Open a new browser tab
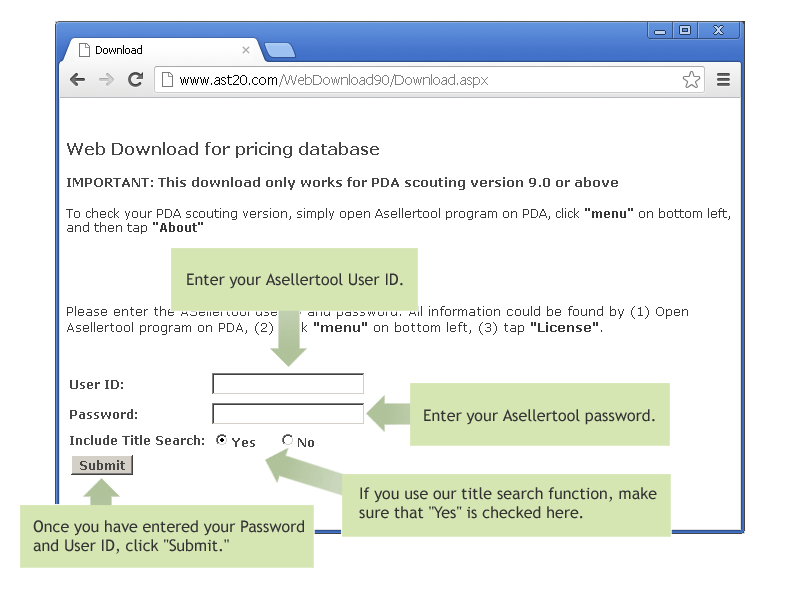 (280, 50)
